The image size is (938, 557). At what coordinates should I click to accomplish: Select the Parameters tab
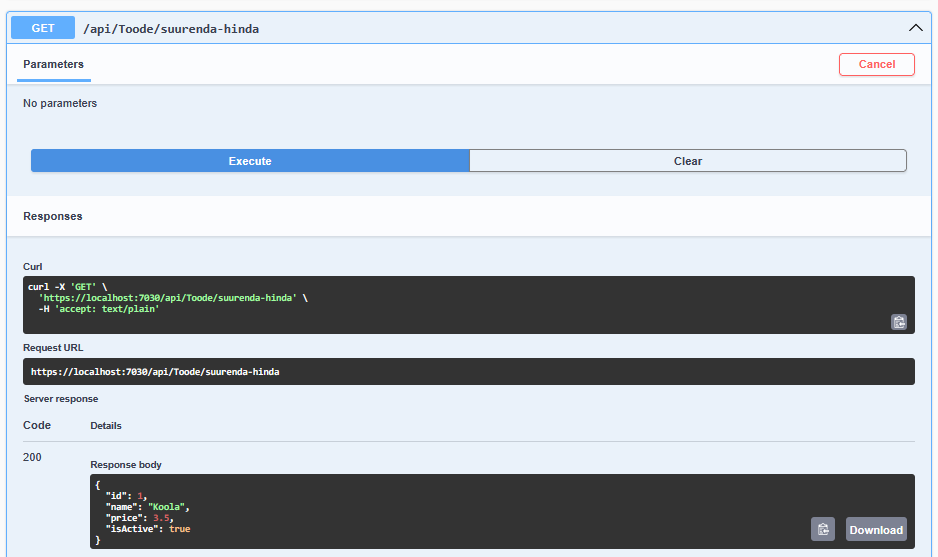coord(54,64)
